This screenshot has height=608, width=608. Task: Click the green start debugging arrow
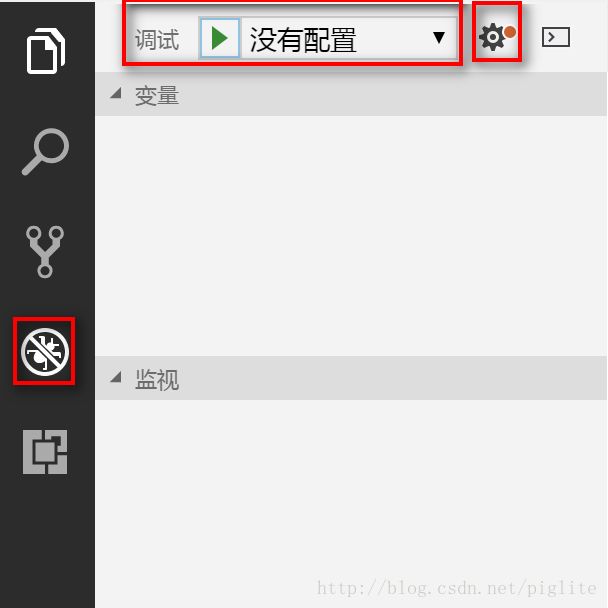pyautogui.click(x=219, y=38)
